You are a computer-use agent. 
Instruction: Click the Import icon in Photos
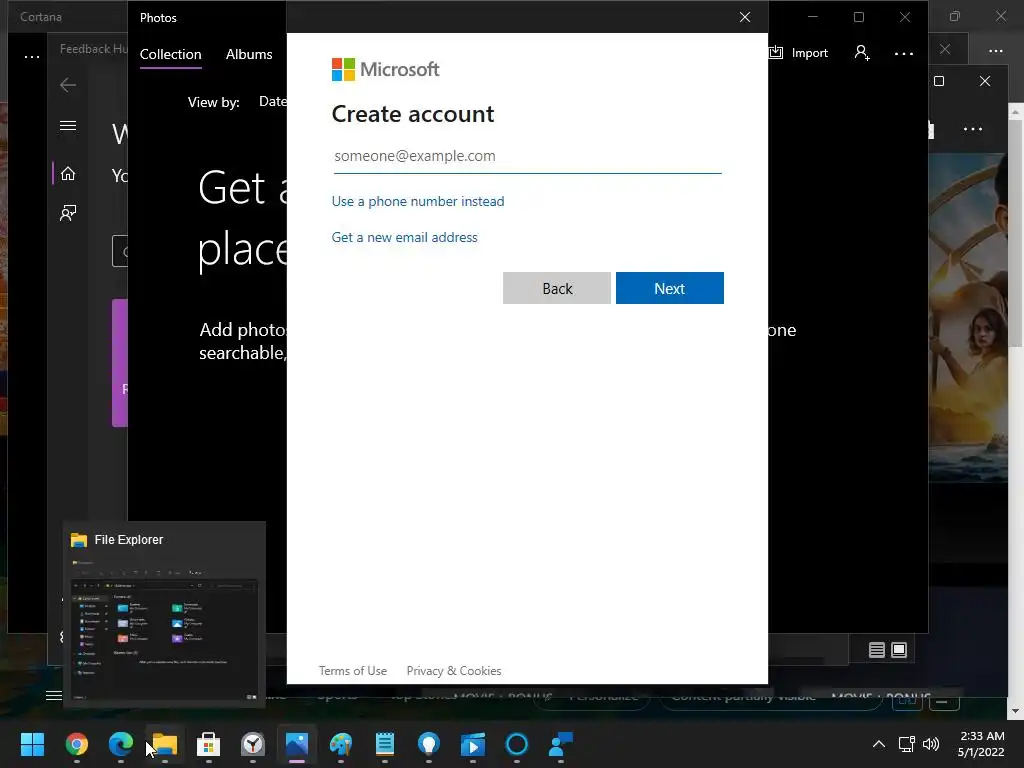[776, 53]
